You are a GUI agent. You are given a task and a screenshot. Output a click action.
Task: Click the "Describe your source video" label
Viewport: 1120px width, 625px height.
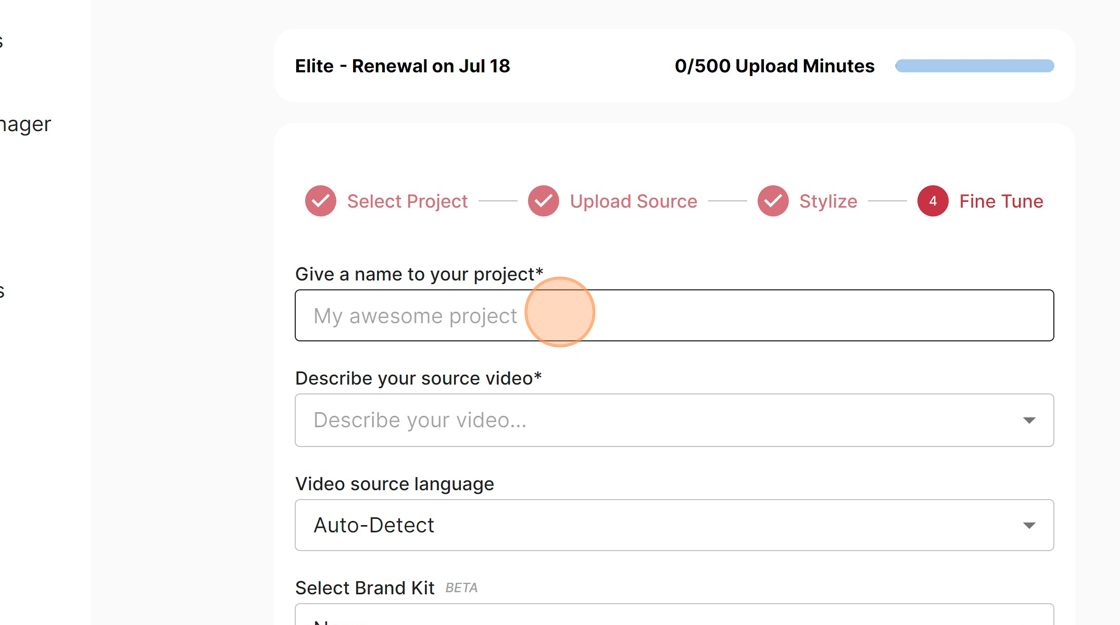(418, 378)
